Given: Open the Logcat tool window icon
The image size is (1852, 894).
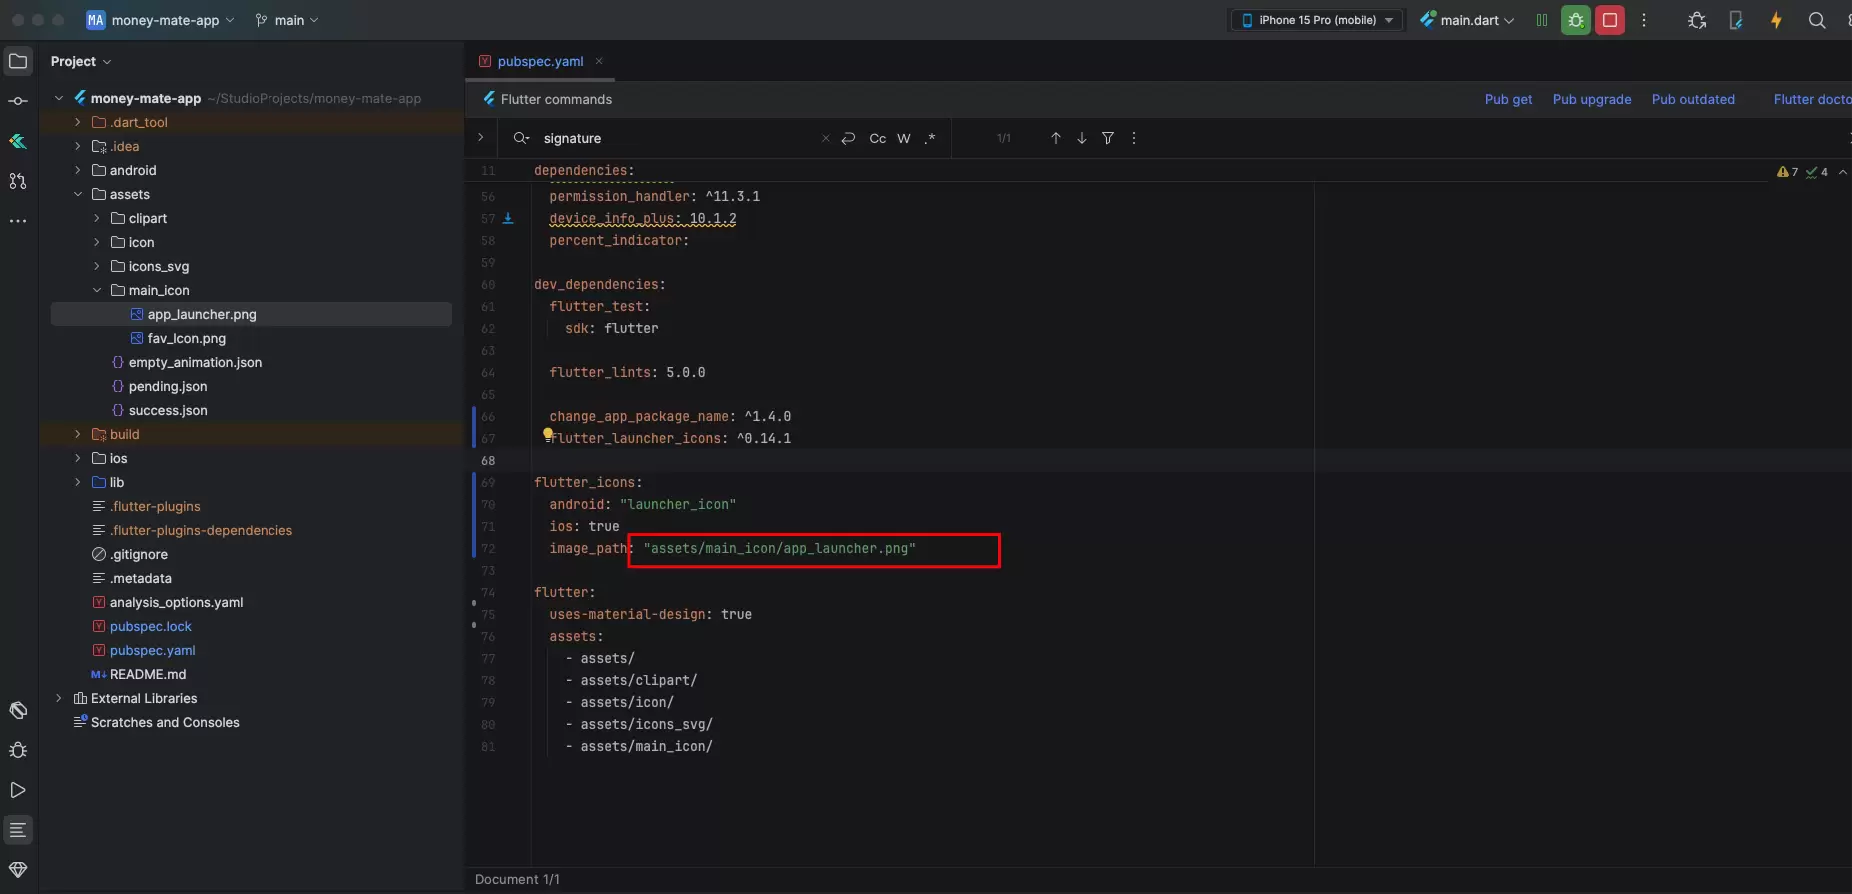Looking at the screenshot, I should 18,830.
